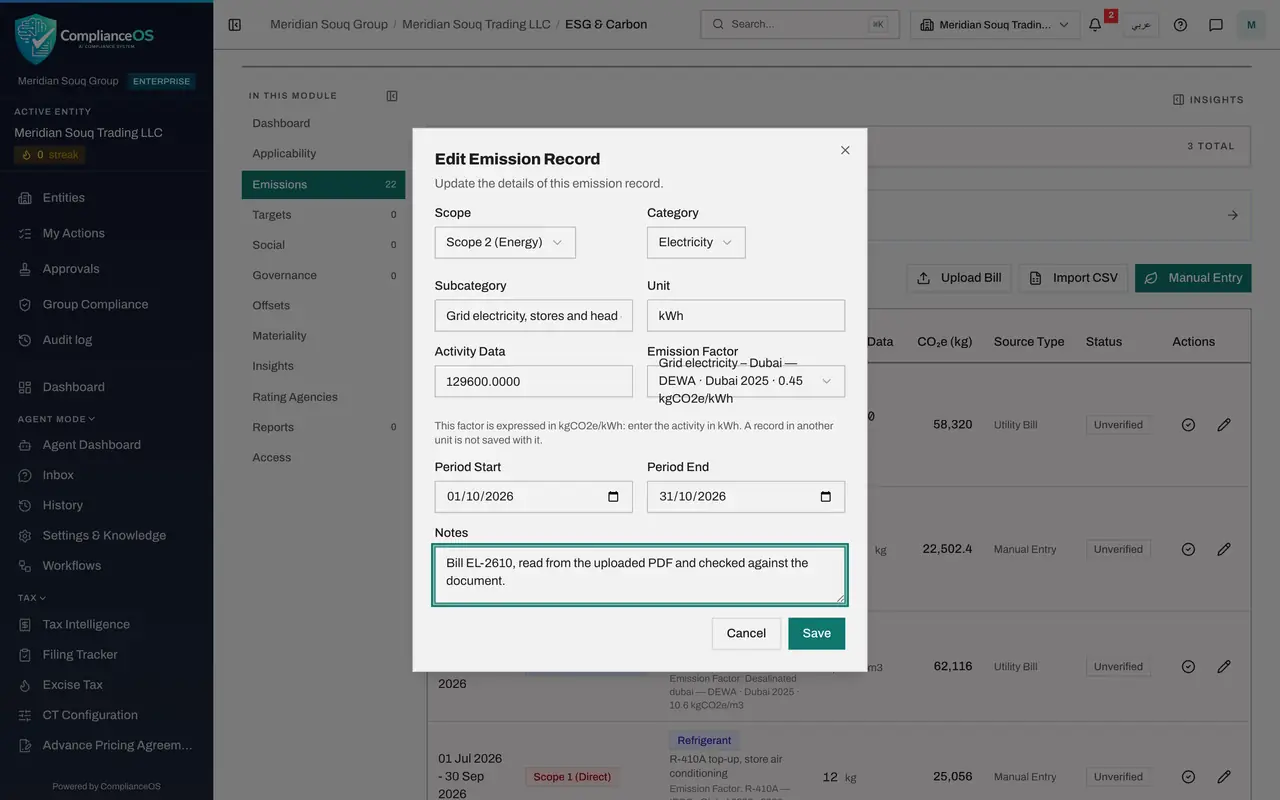Open the help question mark icon
Viewport: 1280px width, 800px height.
[x=1180, y=25]
